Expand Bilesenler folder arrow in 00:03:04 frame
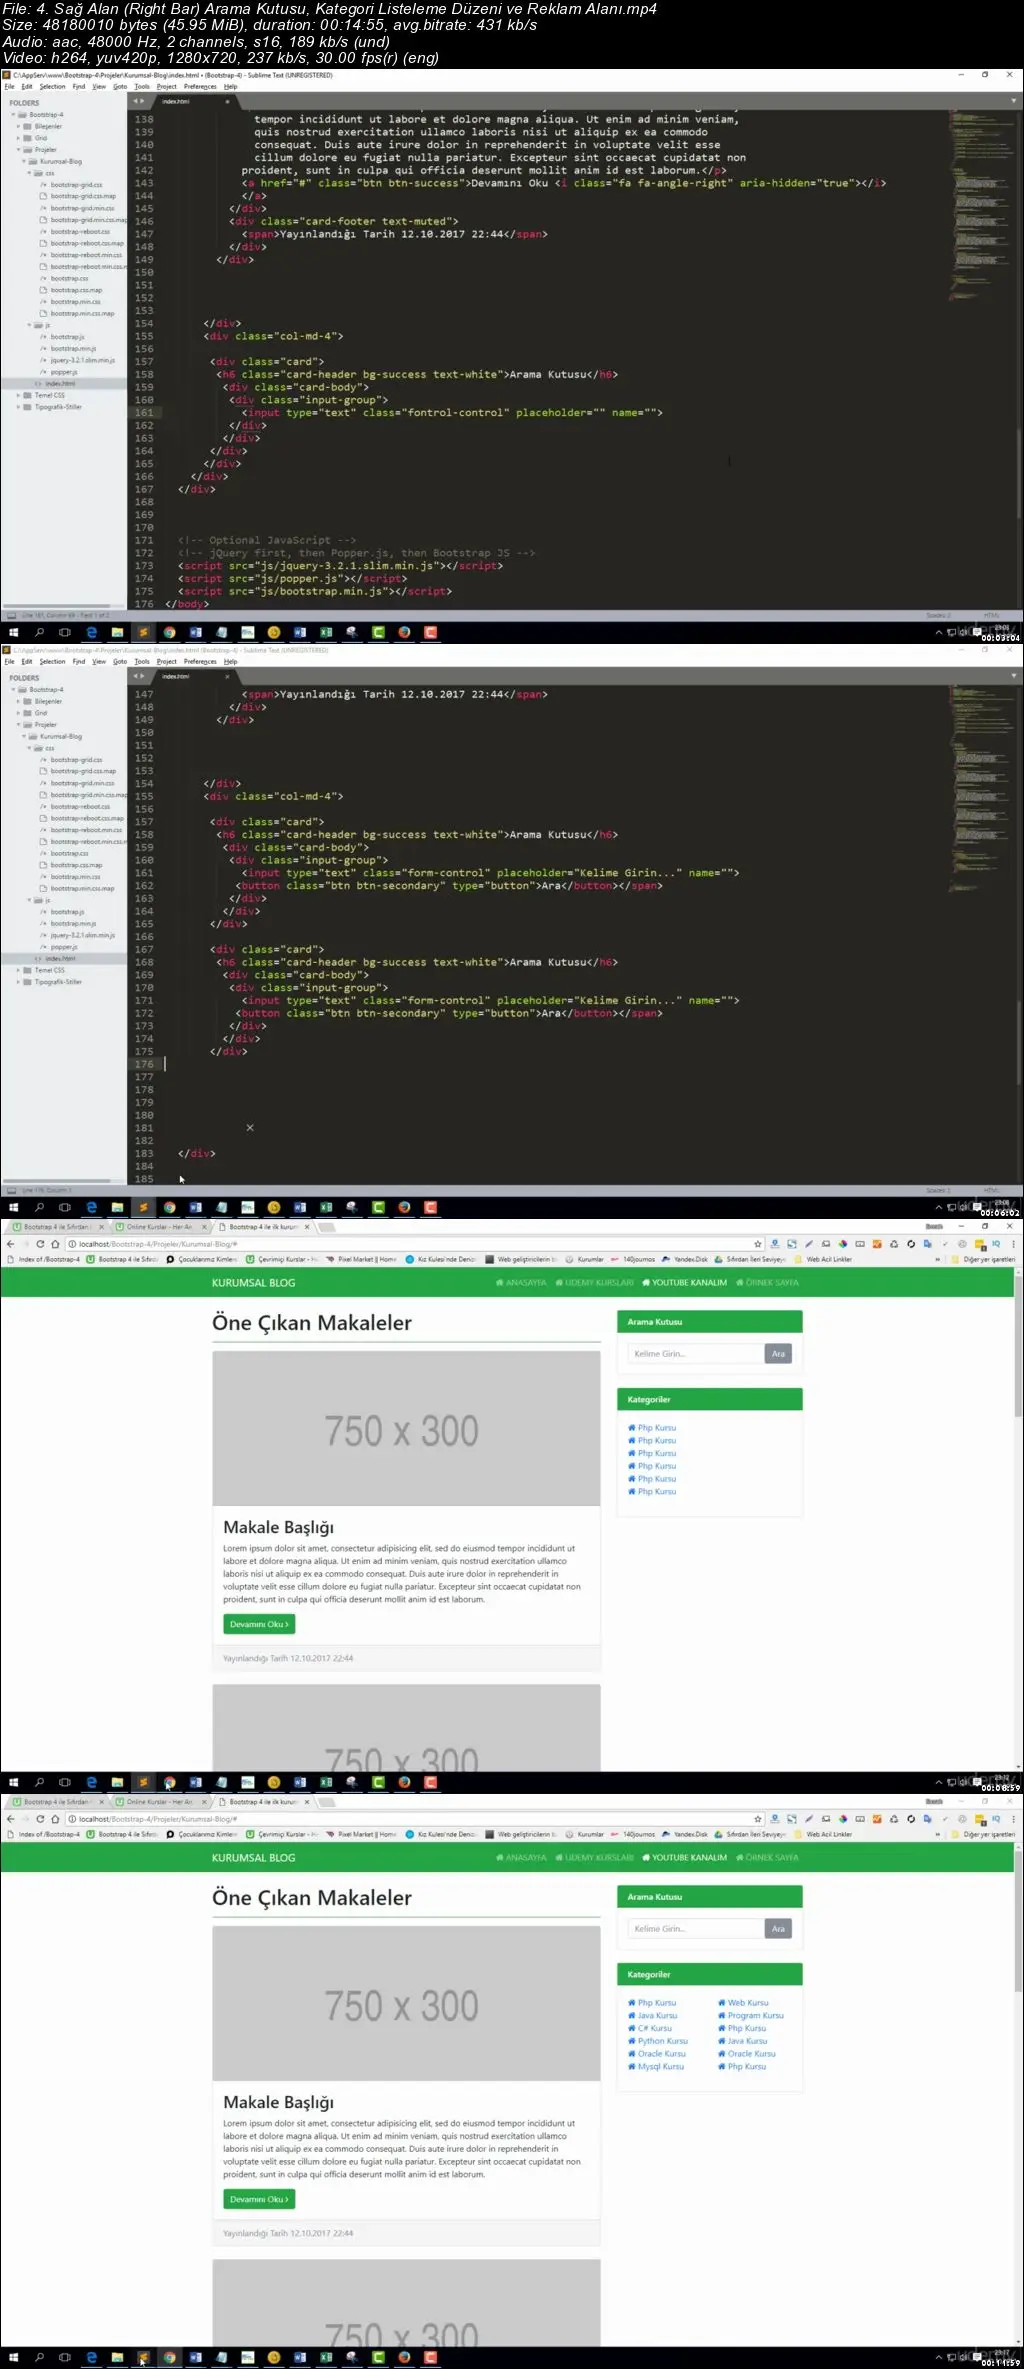 point(19,127)
